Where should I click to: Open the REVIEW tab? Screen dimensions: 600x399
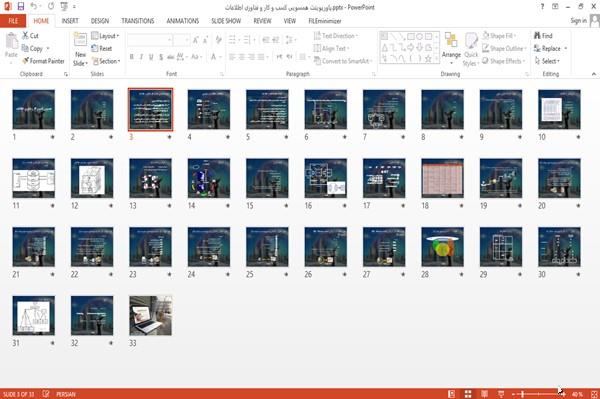(262, 21)
